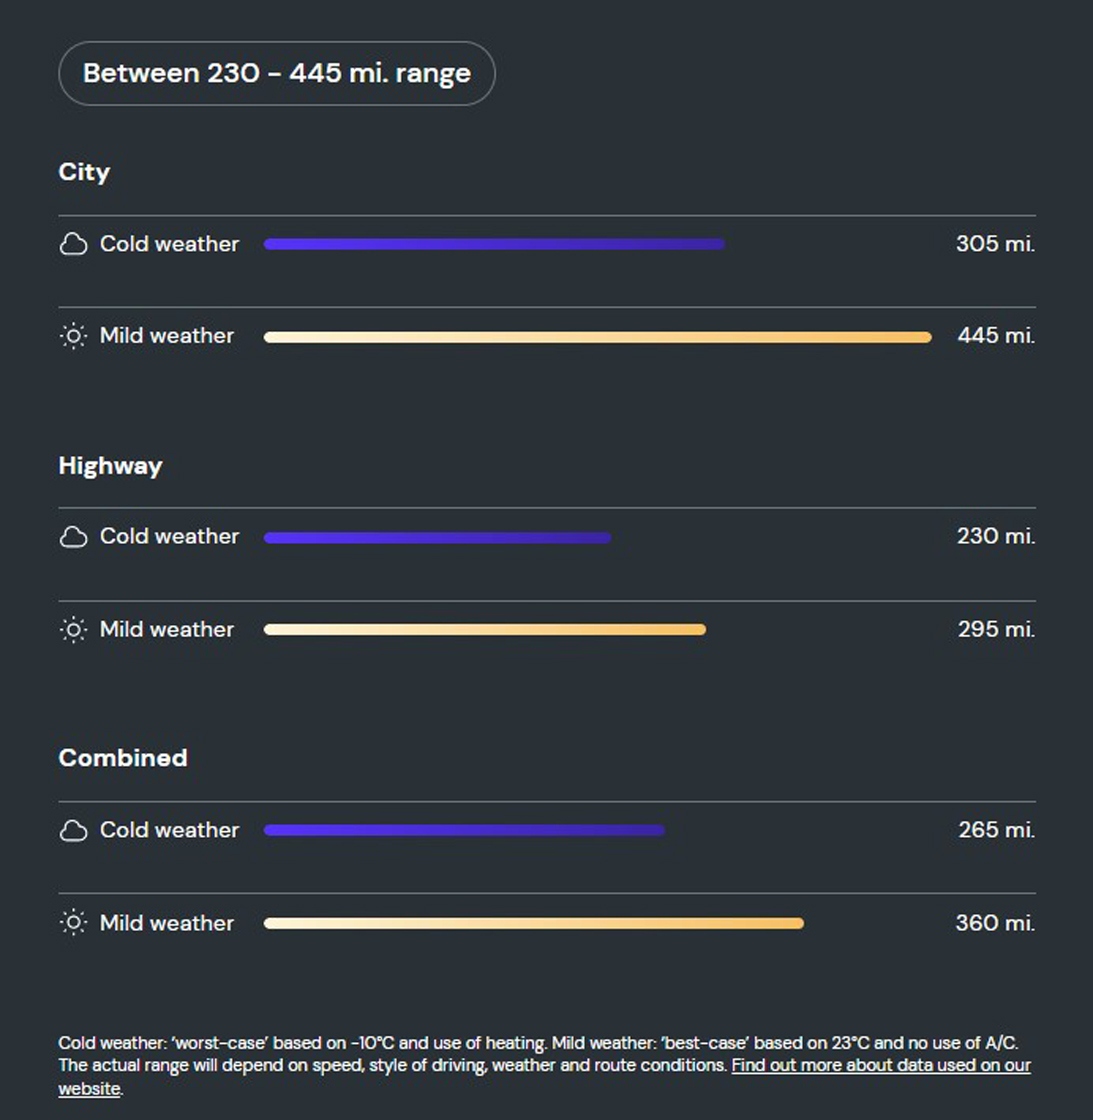Screen dimensions: 1093x1120
Task: Click the Combined mild weather orange bar
Action: click(x=534, y=923)
